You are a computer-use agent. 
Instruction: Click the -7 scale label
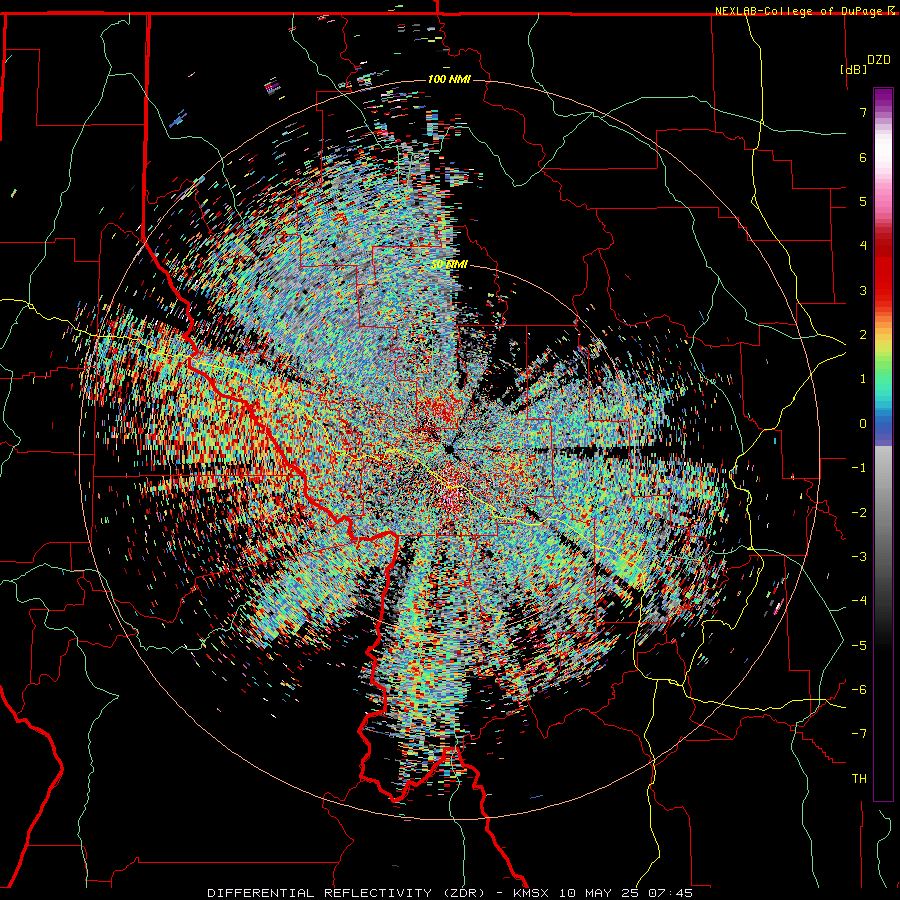859,734
